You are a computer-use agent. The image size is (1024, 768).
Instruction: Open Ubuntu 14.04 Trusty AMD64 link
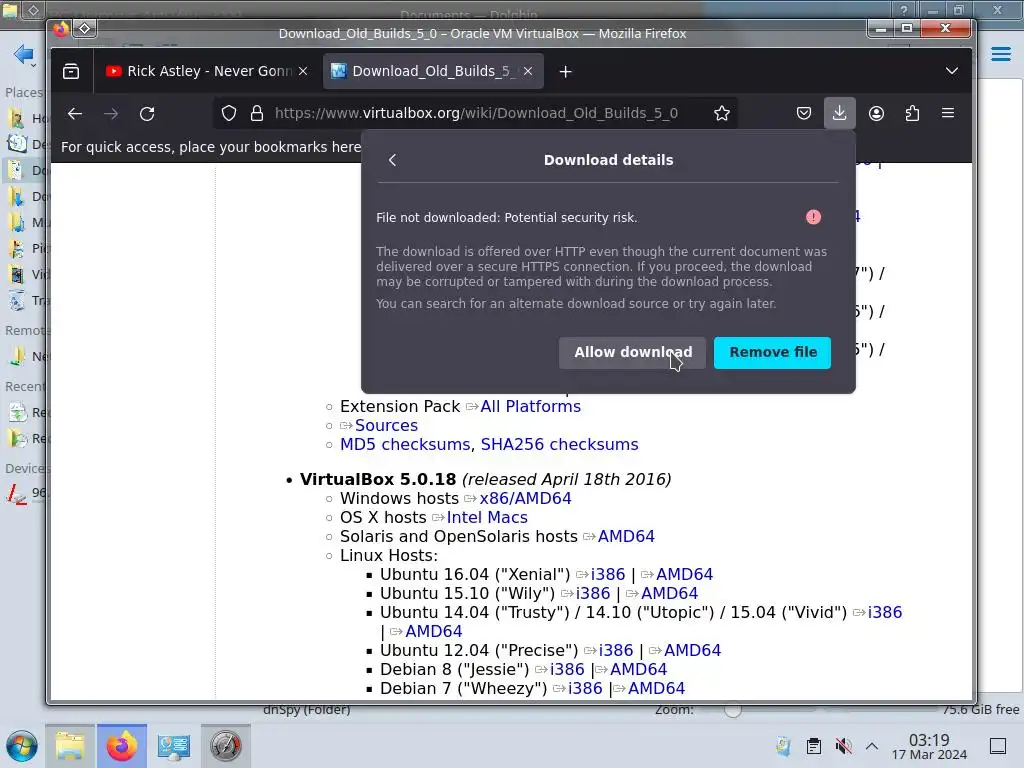(434, 632)
